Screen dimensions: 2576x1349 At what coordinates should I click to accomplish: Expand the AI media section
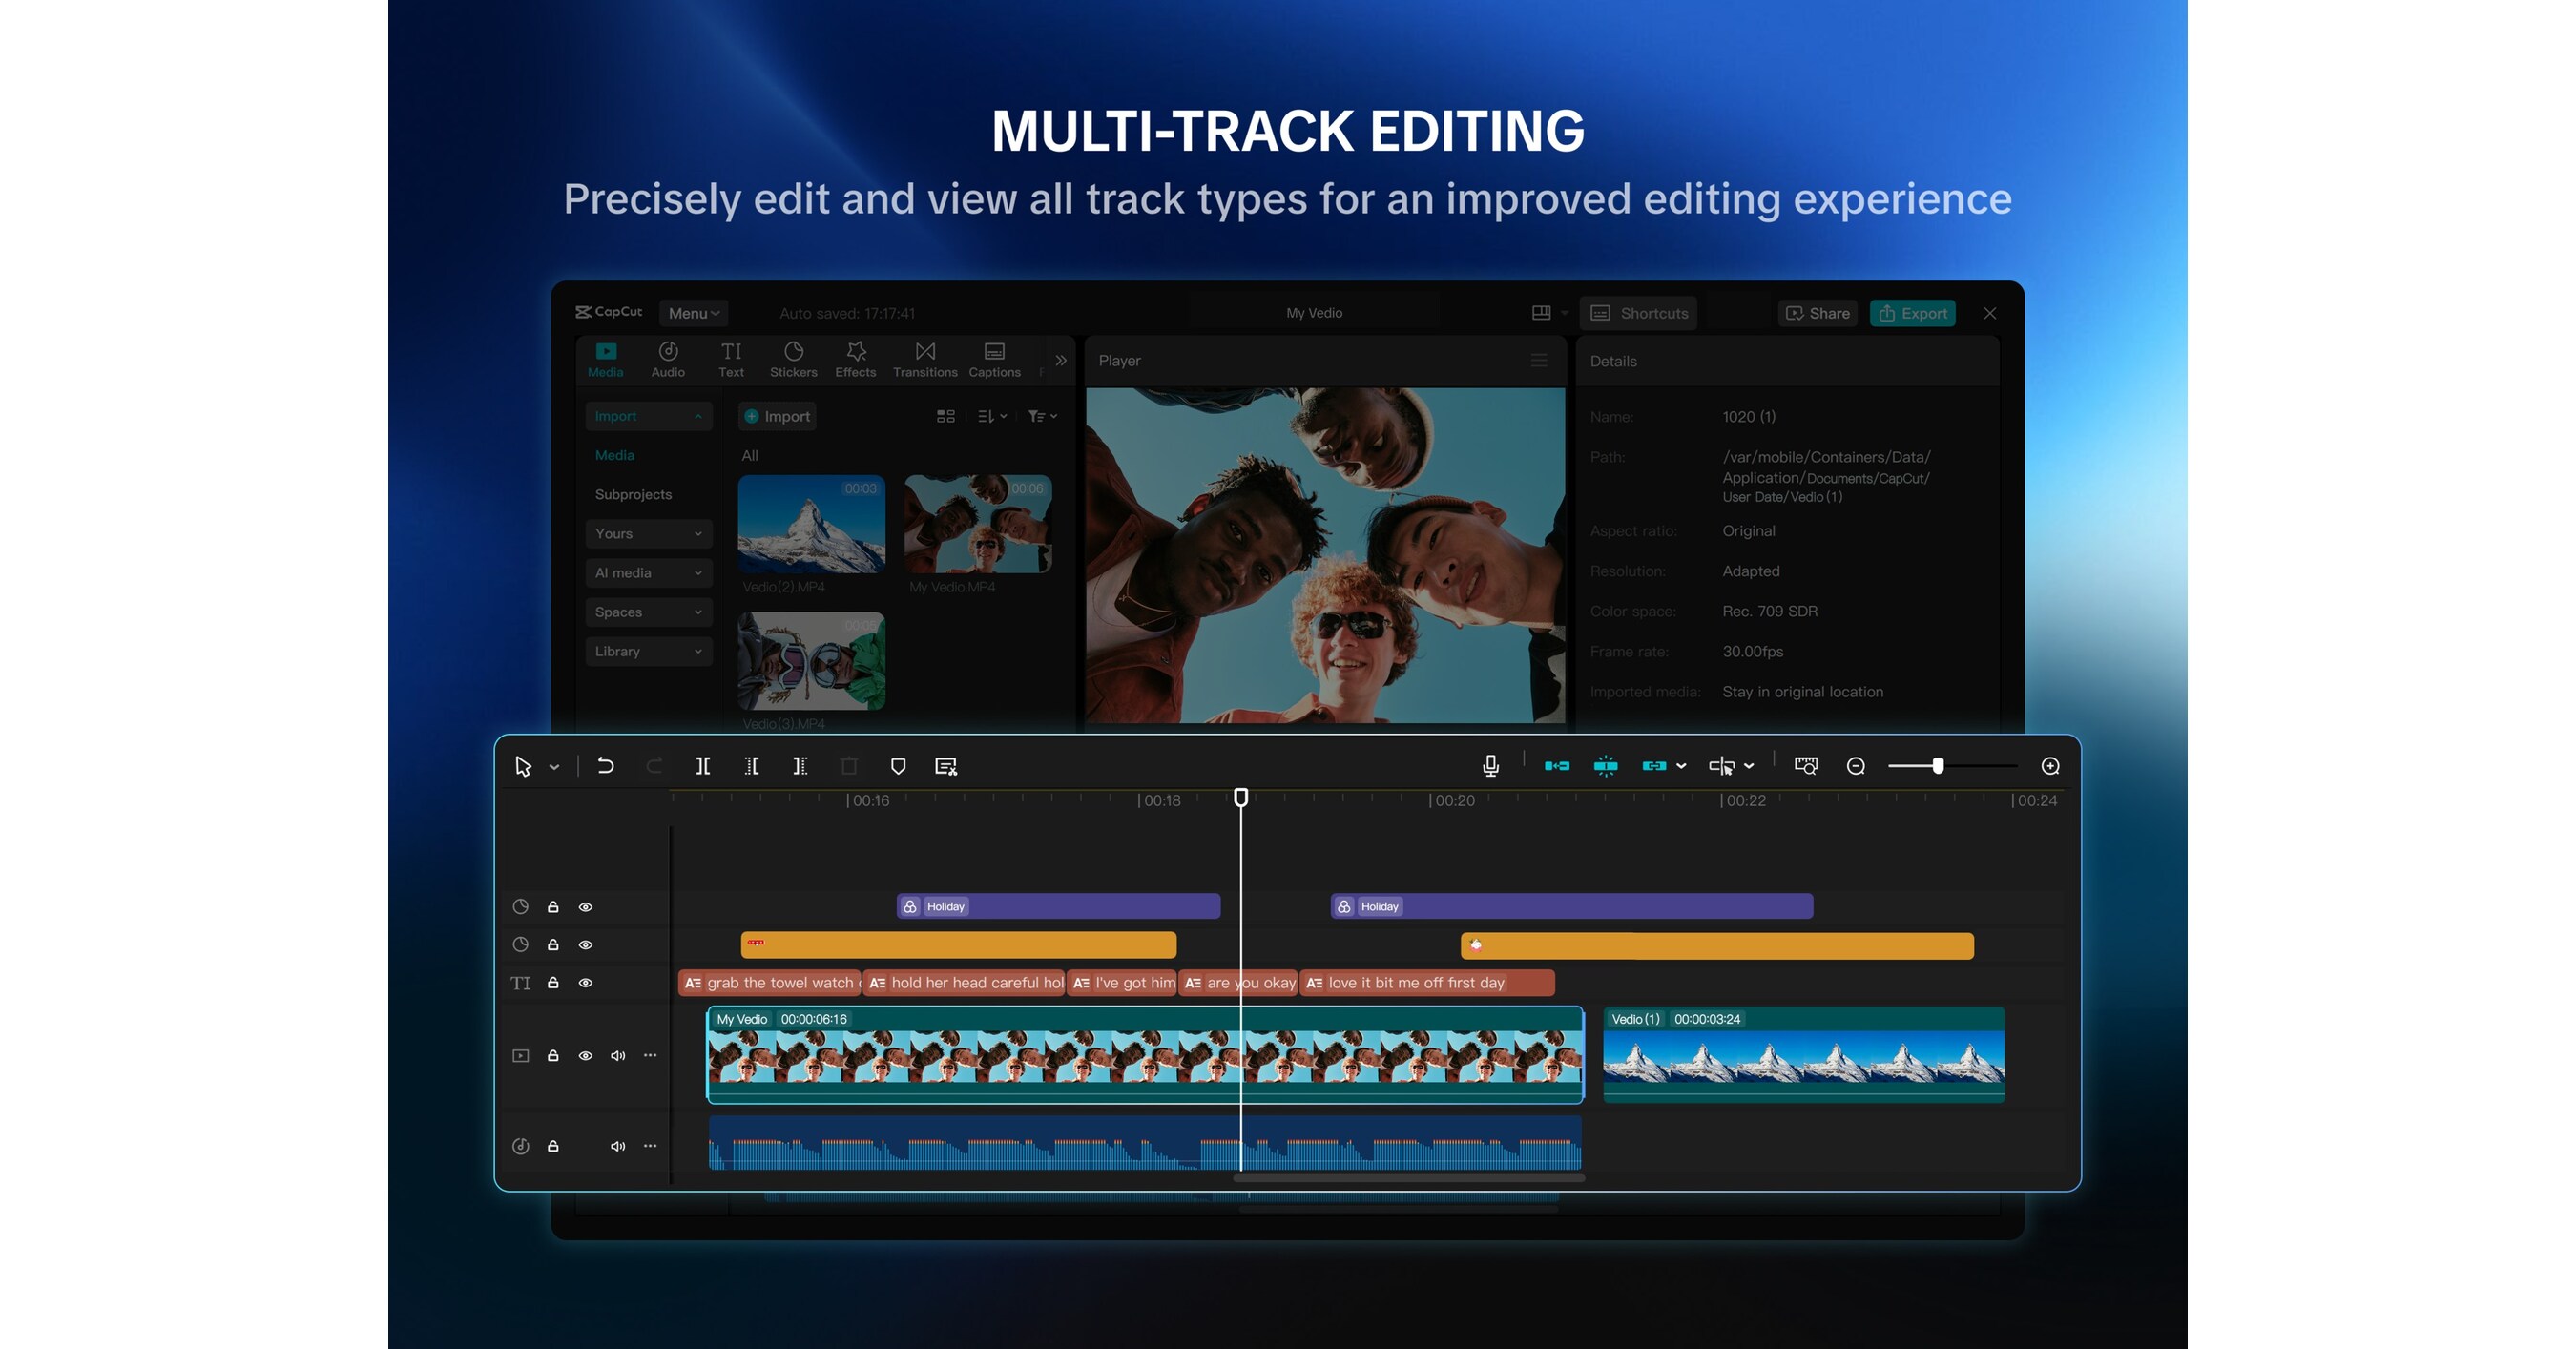click(648, 573)
